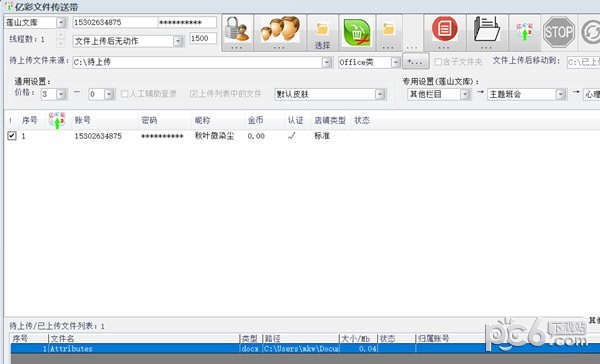600x364 pixels.
Task: Click the 状态 header in account table
Action: click(362, 120)
